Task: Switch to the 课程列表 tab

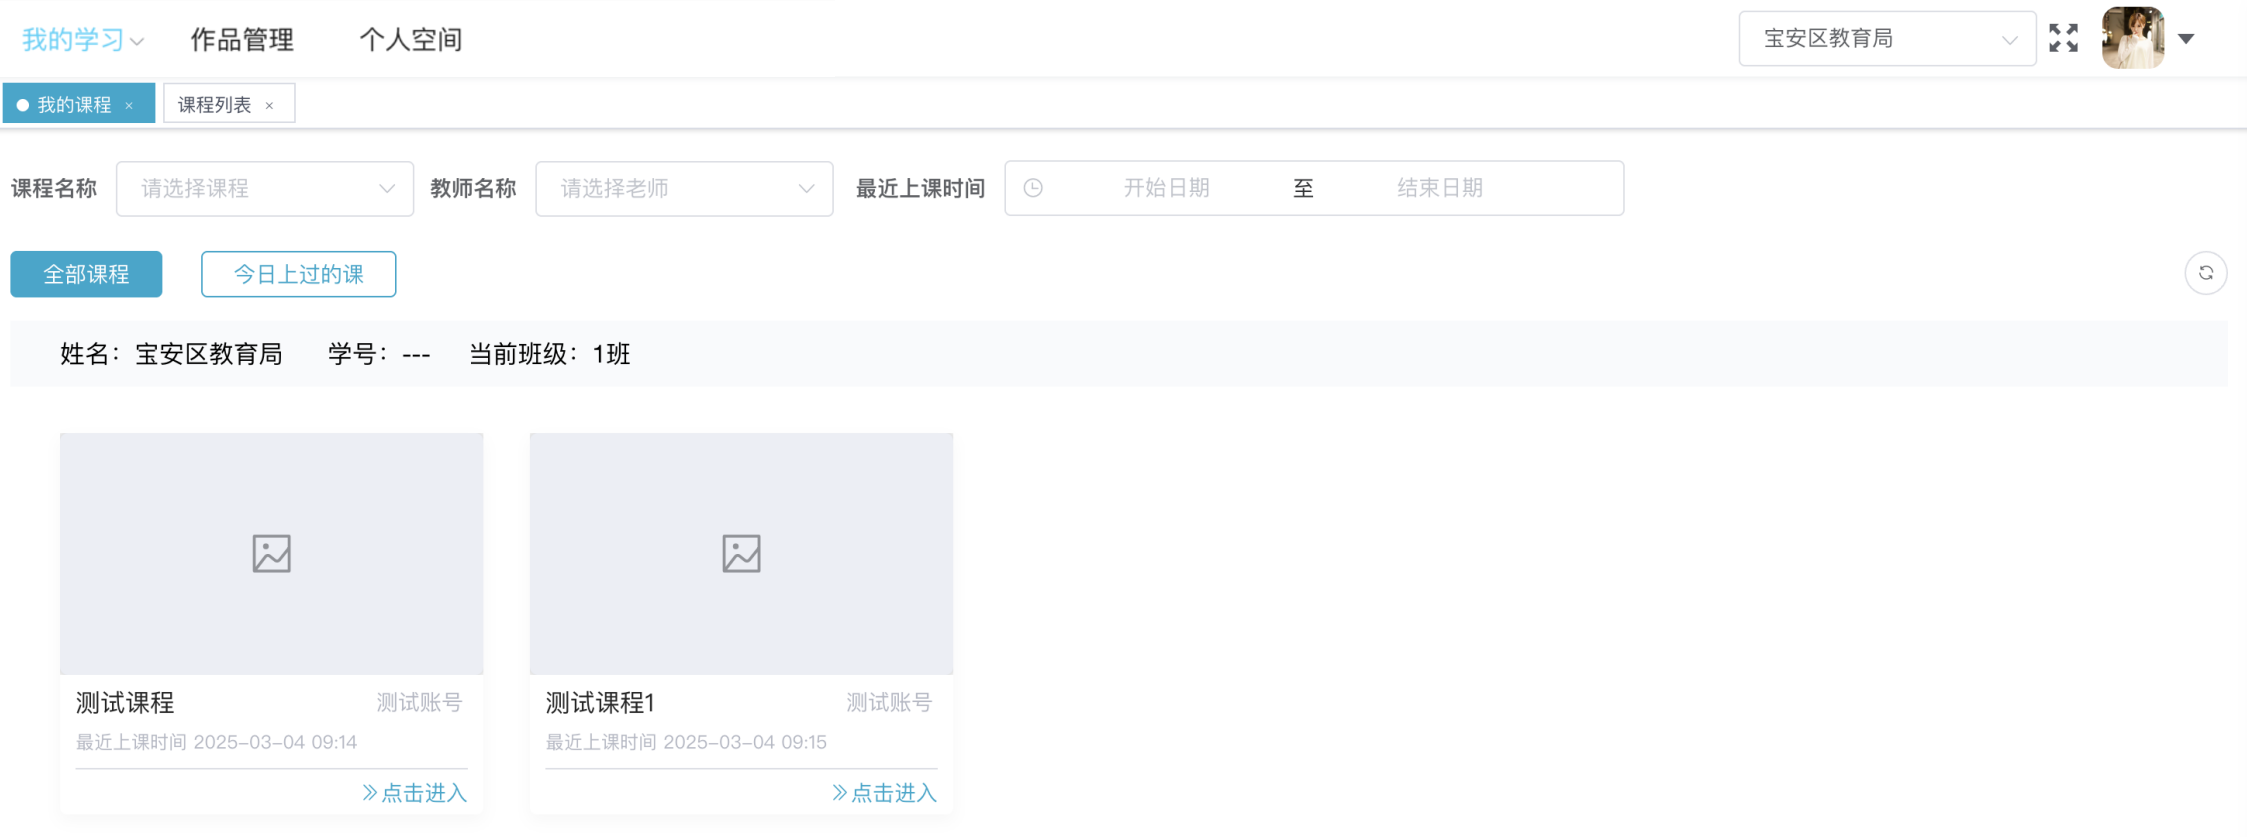Action: pos(215,105)
